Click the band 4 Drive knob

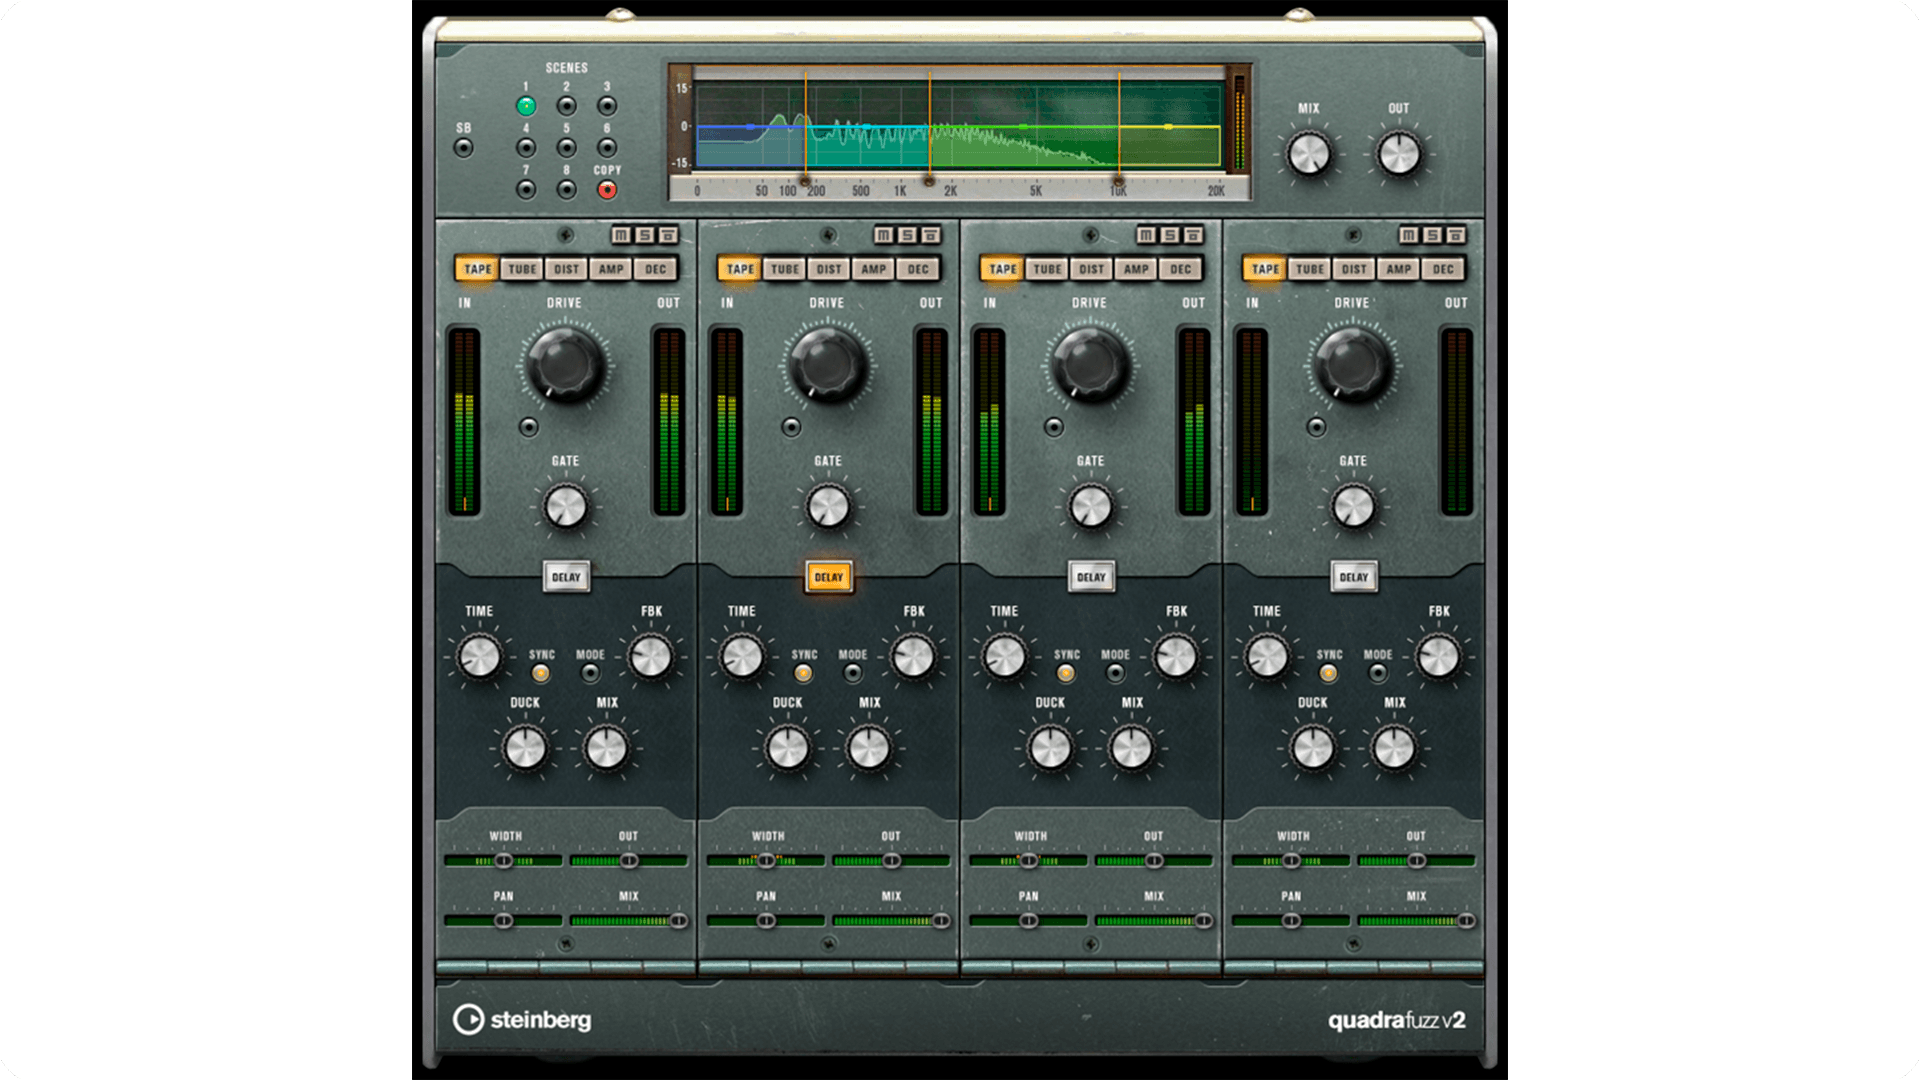click(1353, 364)
